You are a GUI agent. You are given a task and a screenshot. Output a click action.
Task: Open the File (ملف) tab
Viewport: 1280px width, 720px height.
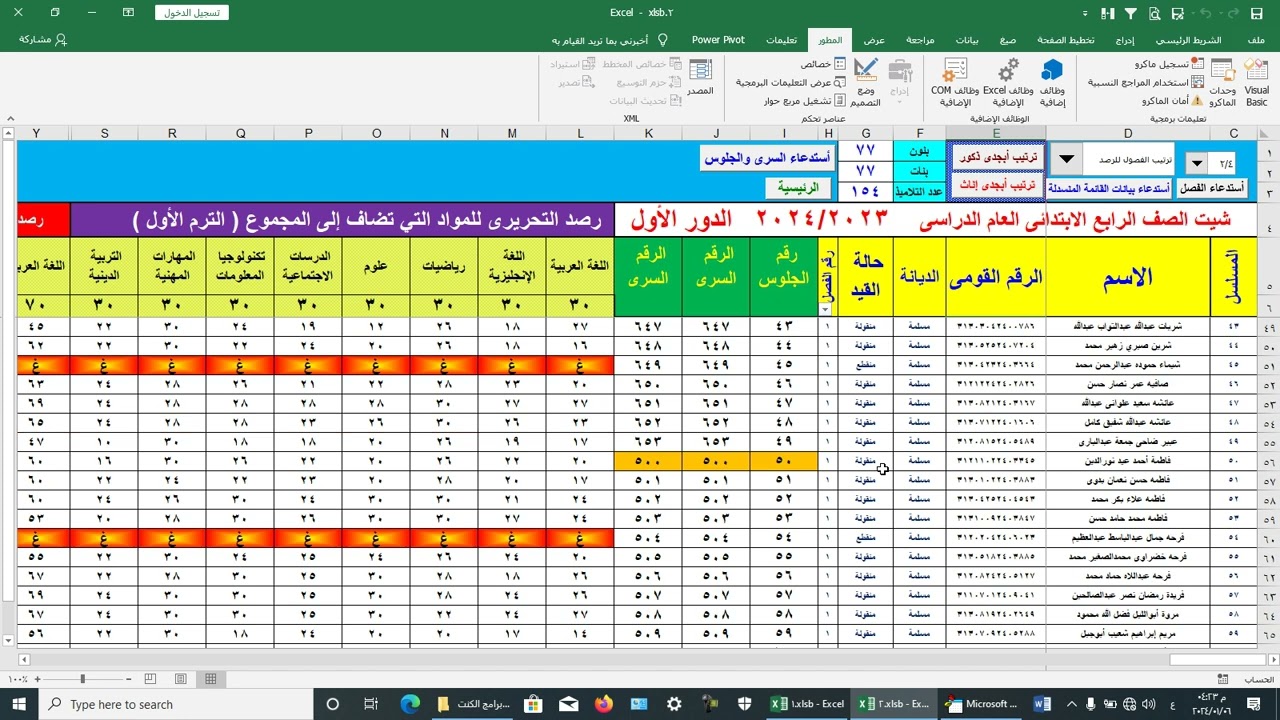tap(1256, 40)
